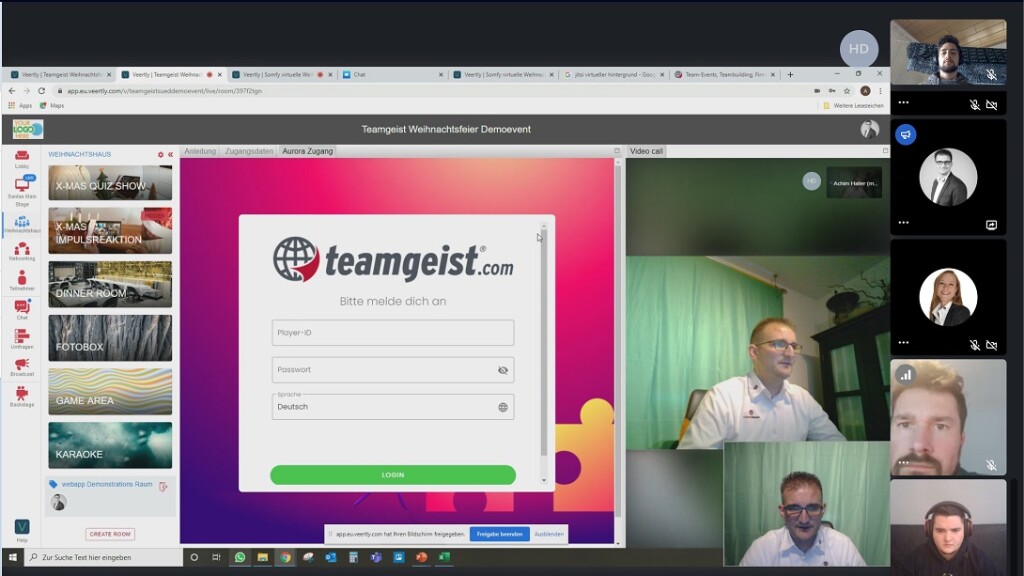The height and width of the screenshot is (576, 1024).
Task: Click YOUR LOGO HERE image
Action: pos(27,129)
